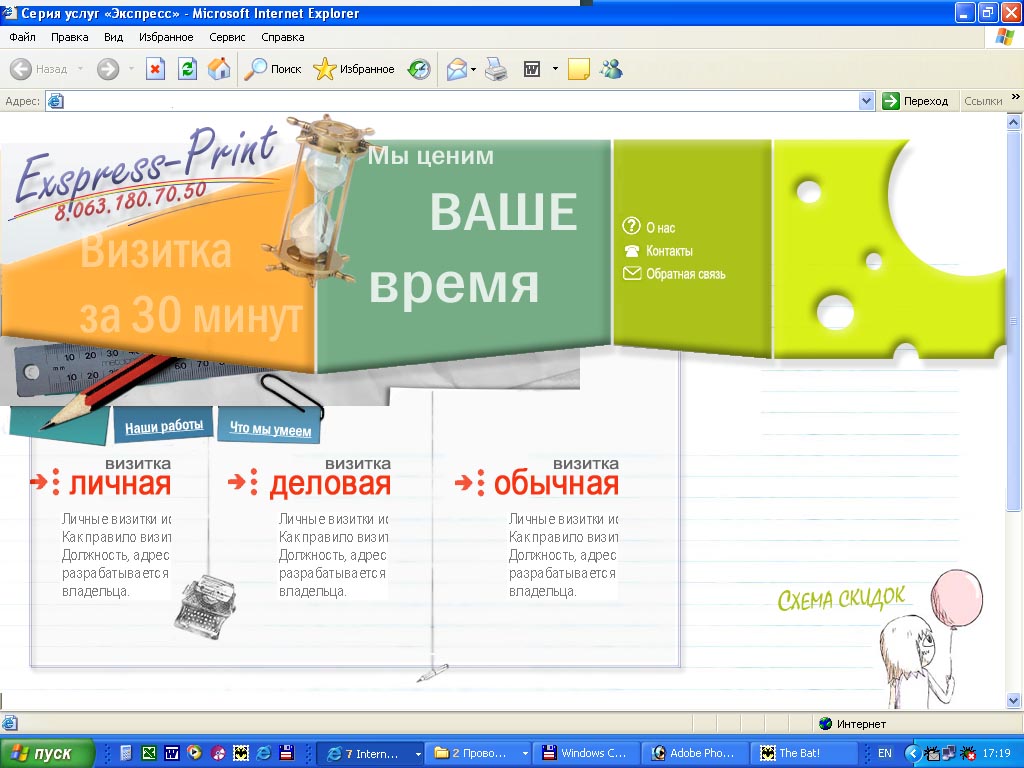Click the Интернет zone status indicator
Image resolution: width=1024 pixels, height=768 pixels.
(853, 724)
